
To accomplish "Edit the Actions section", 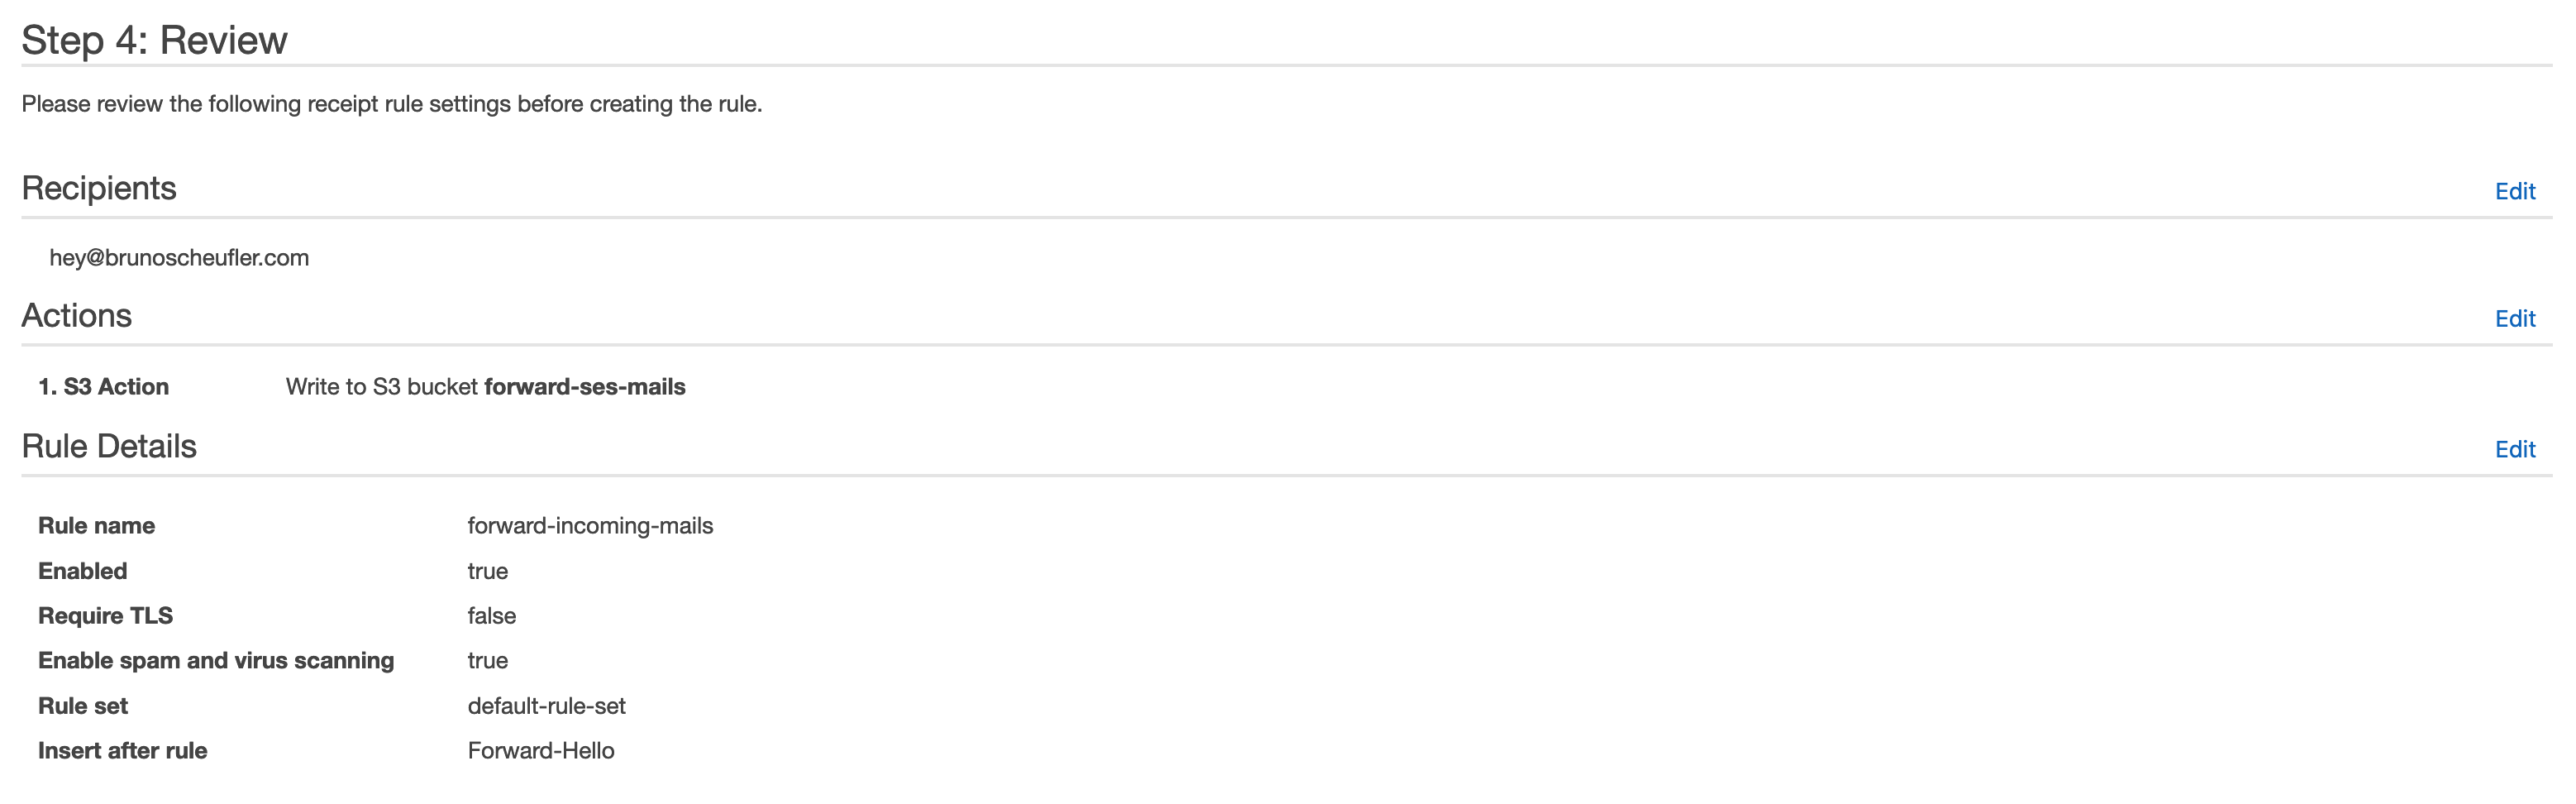I will [2515, 318].
